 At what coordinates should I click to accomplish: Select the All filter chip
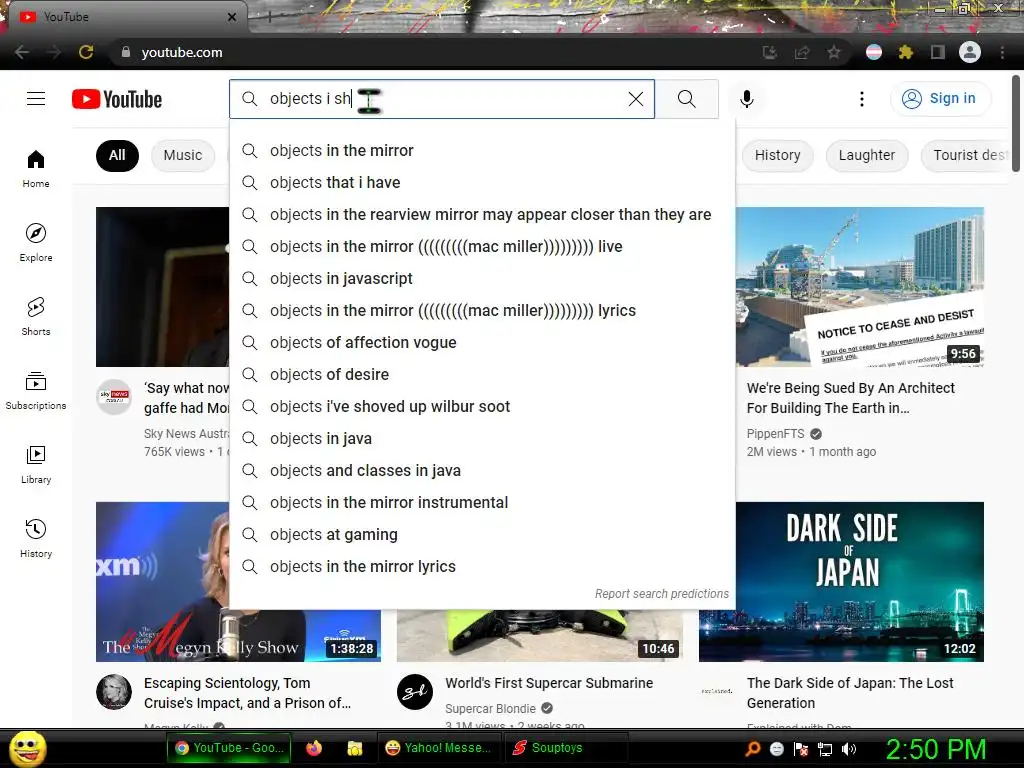117,155
